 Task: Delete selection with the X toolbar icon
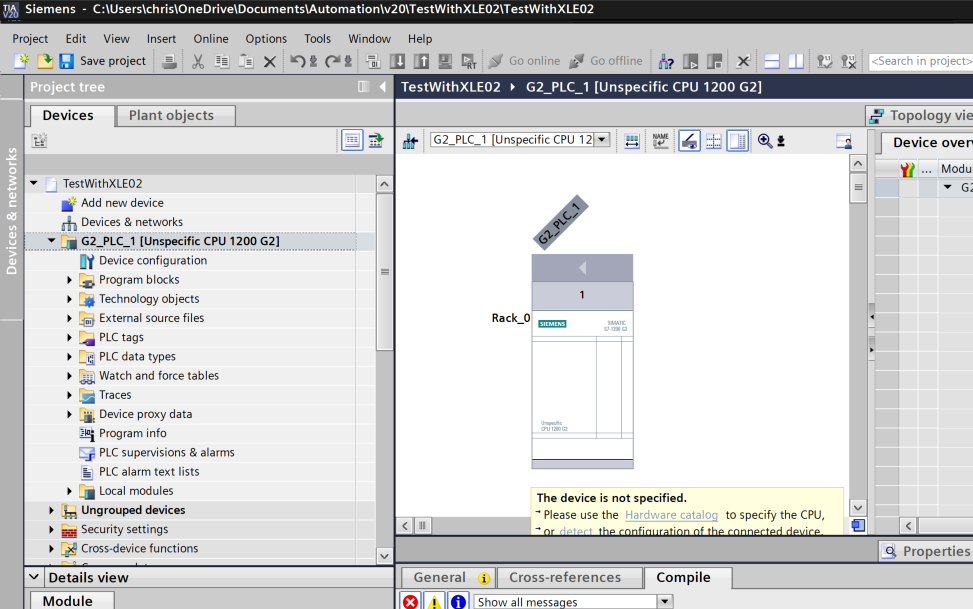pyautogui.click(x=269, y=61)
